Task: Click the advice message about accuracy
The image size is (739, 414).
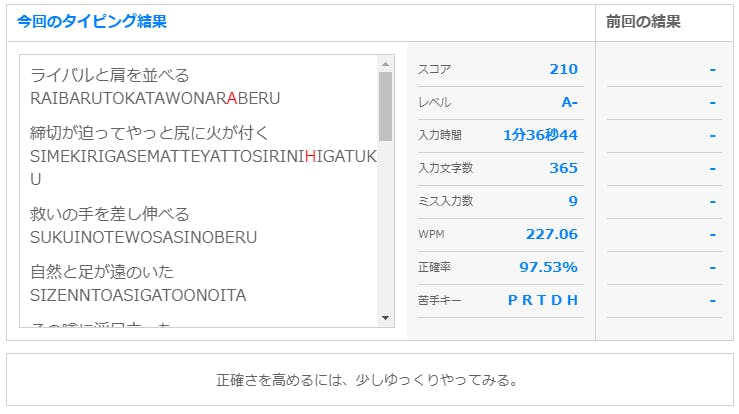Action: click(369, 380)
